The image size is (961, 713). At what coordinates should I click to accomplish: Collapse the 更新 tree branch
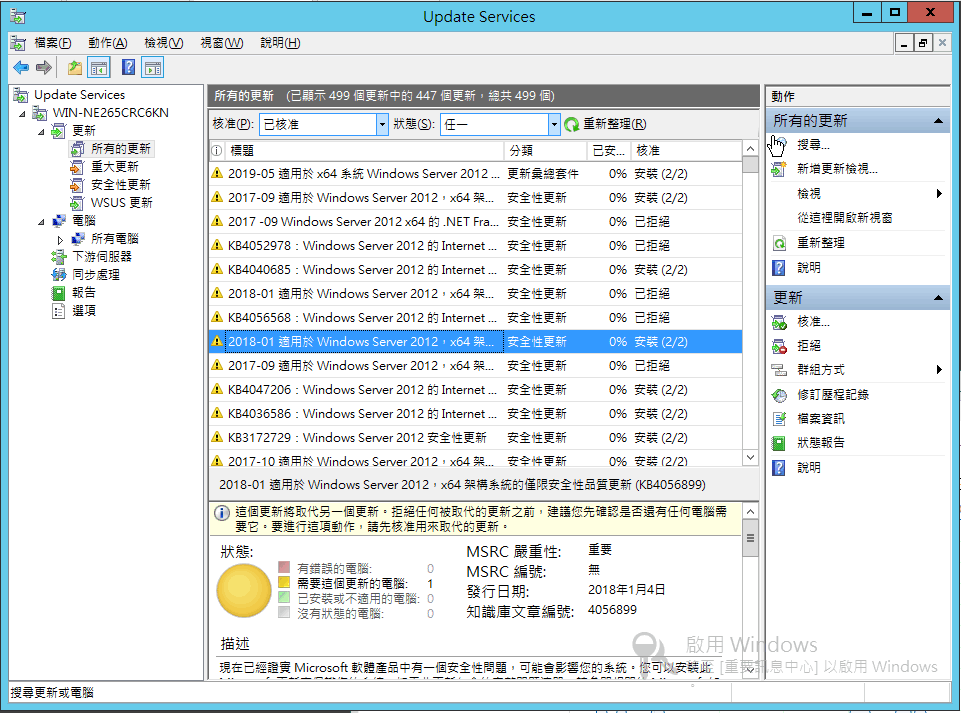tap(42, 132)
